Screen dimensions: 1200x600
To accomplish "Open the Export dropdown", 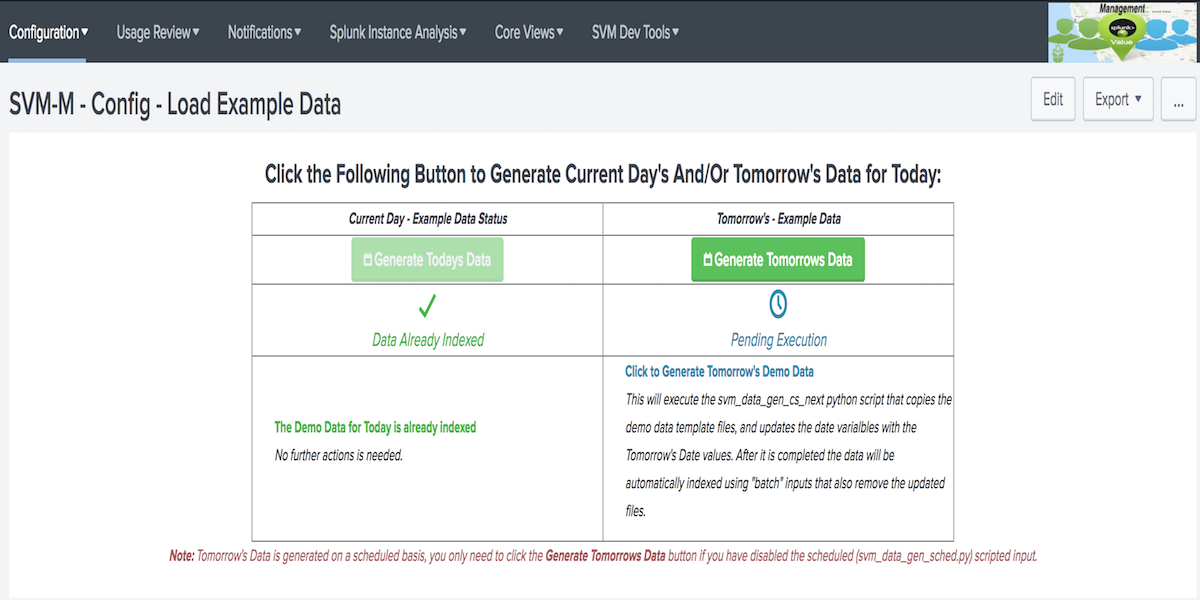I will pos(1117,99).
